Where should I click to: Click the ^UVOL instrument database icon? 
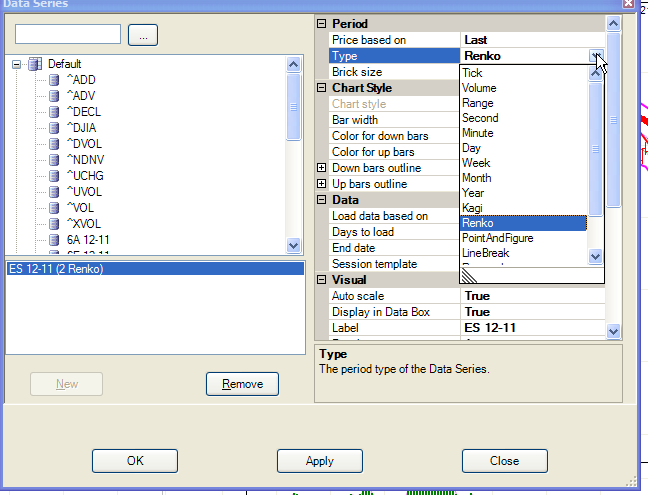54,192
